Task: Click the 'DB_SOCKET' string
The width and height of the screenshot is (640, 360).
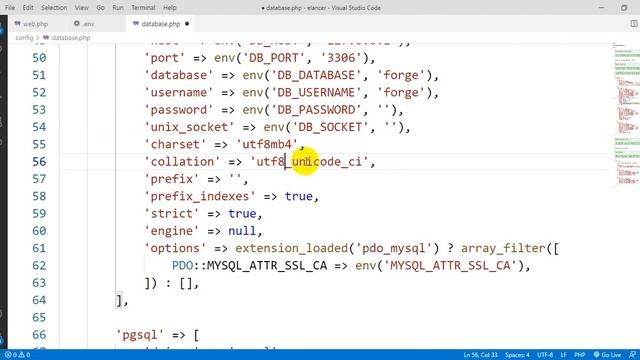Action: 330,127
